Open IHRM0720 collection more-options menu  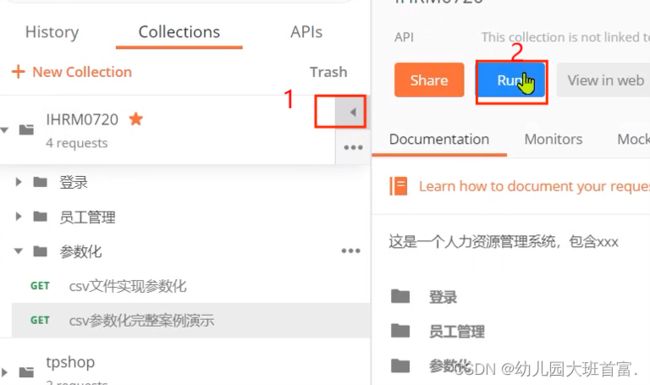click(353, 147)
